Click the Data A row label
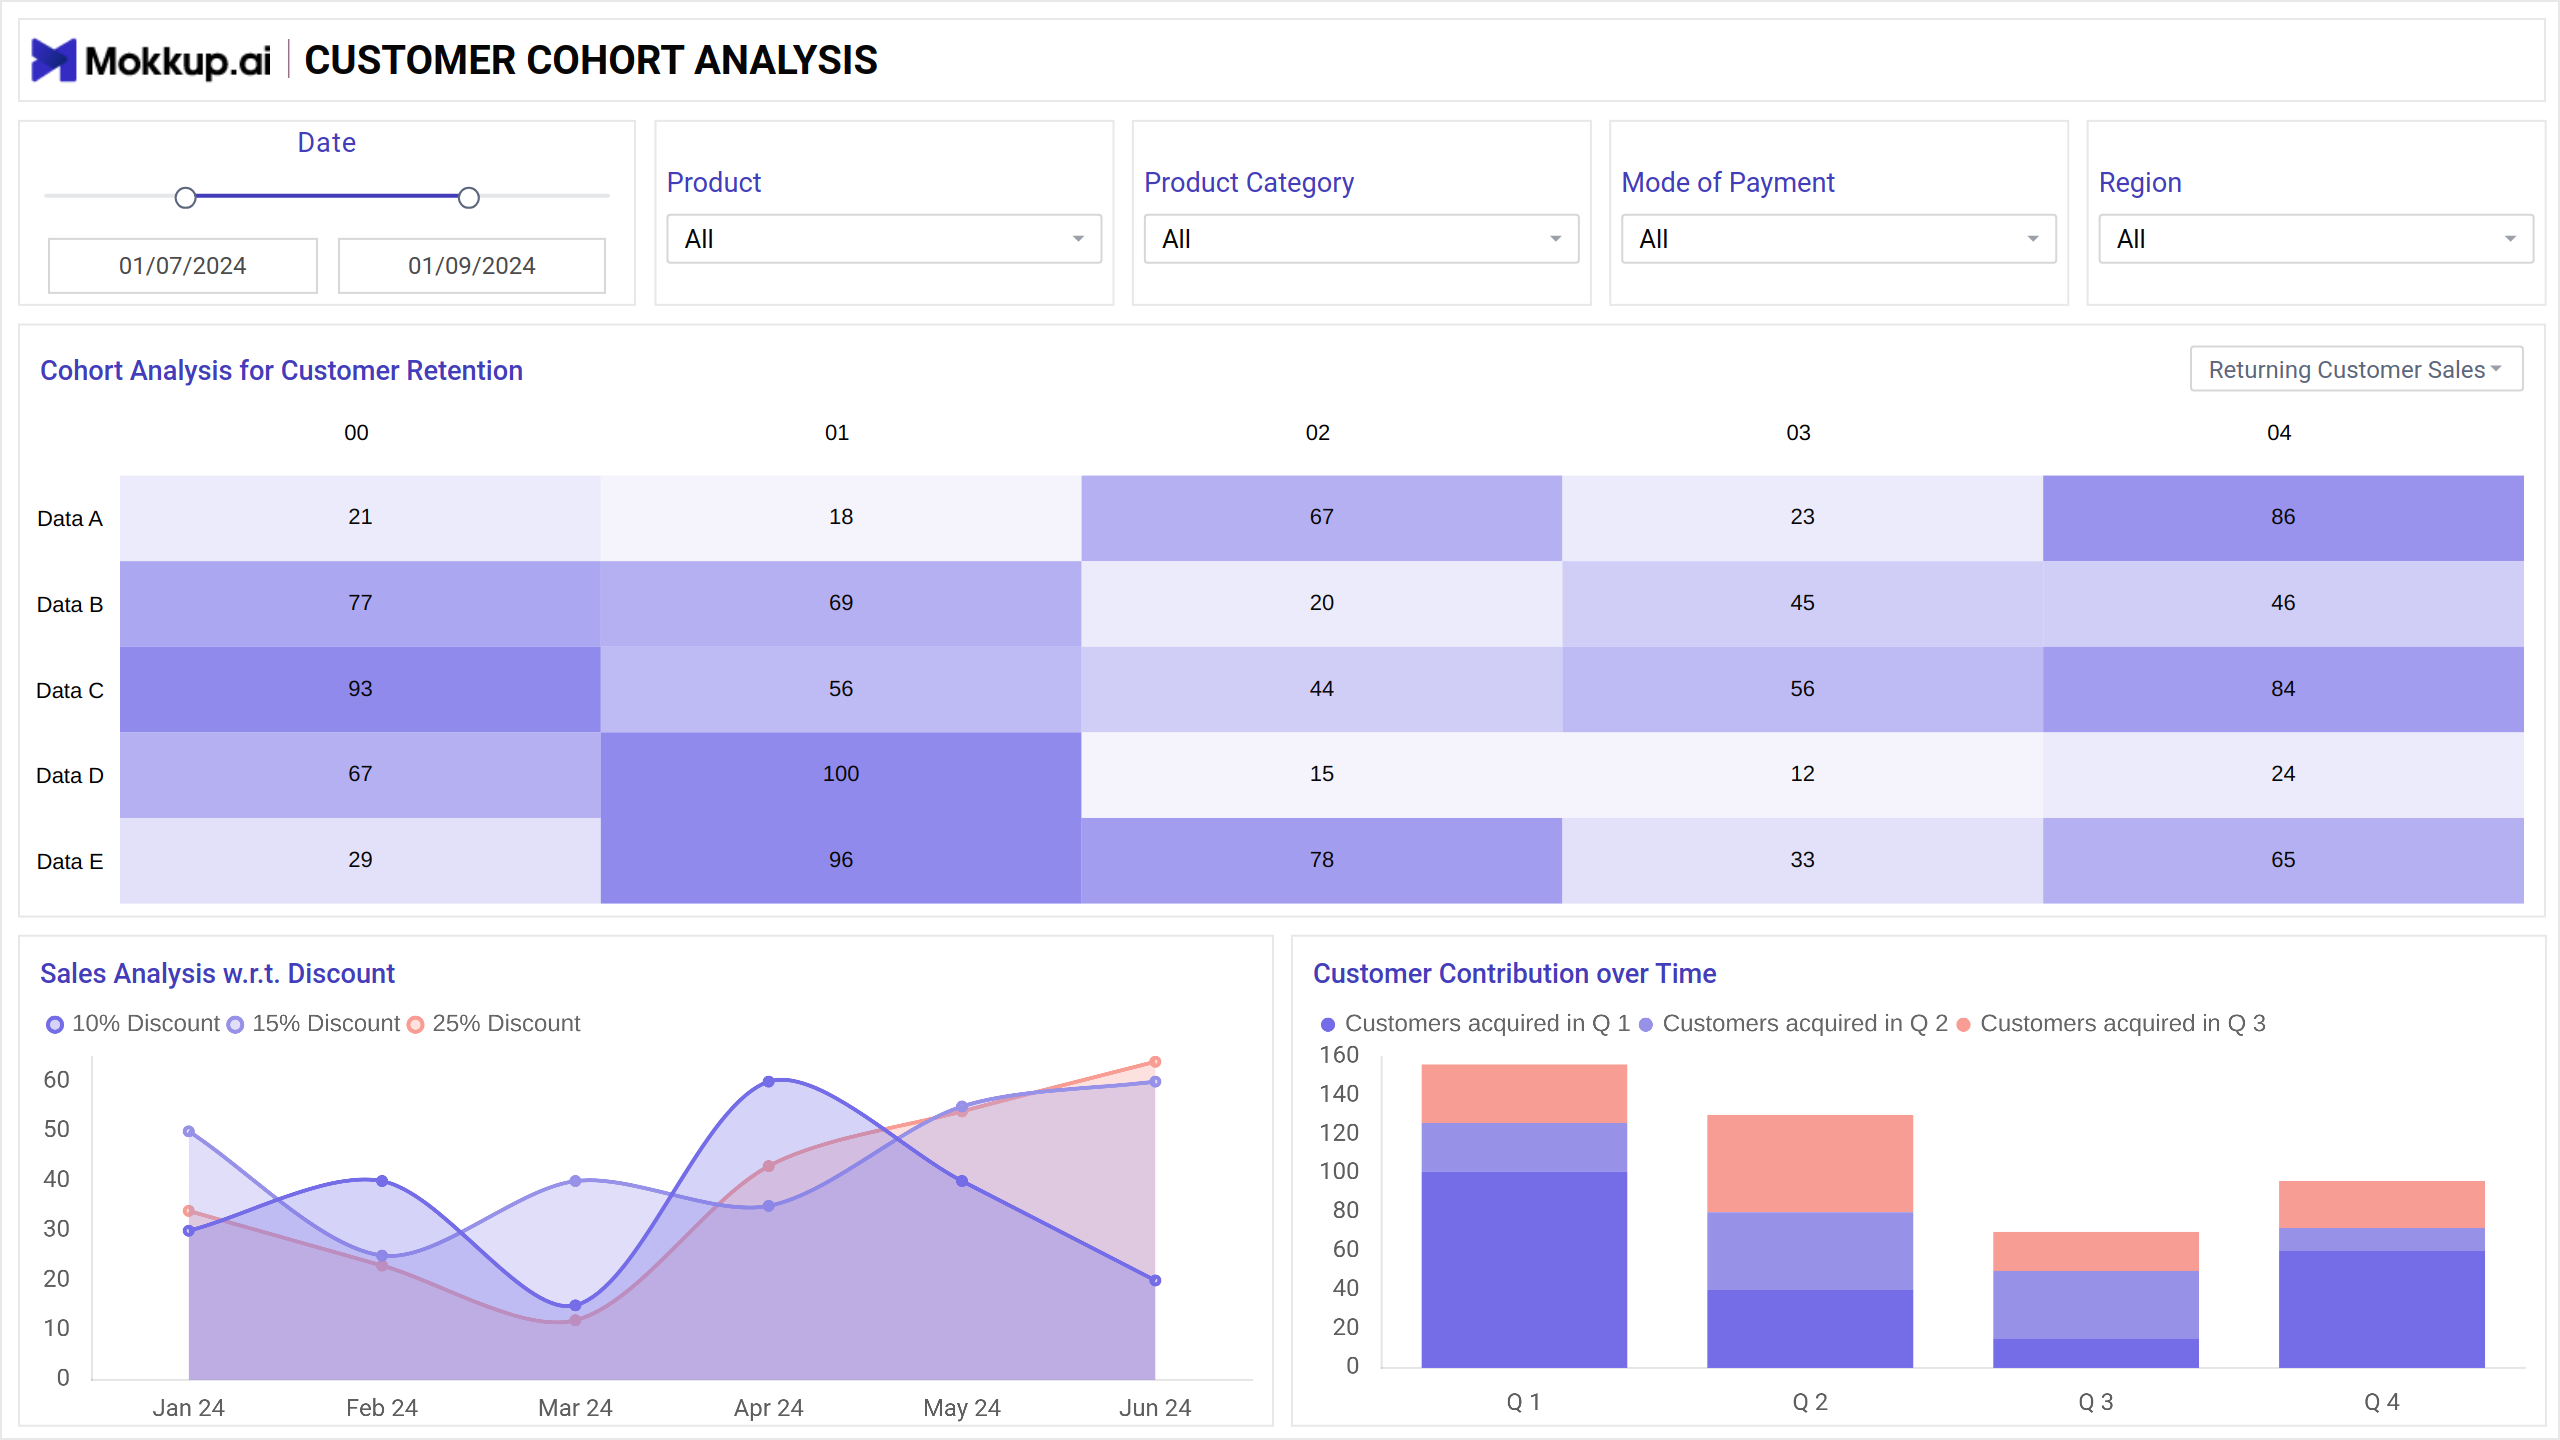Viewport: 2560px width, 1440px height. (x=70, y=518)
